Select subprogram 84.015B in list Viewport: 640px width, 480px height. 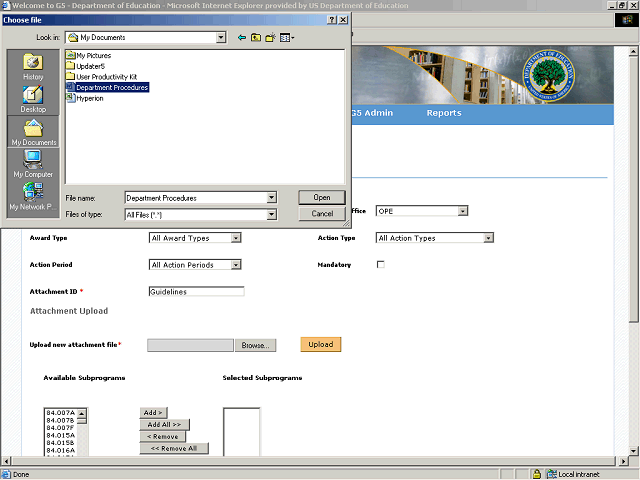(60, 443)
